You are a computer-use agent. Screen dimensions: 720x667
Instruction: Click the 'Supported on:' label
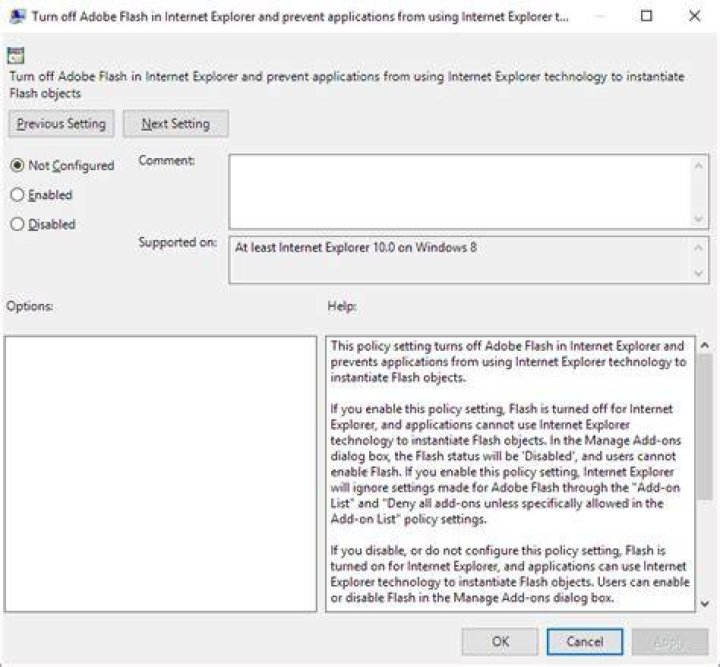click(178, 242)
